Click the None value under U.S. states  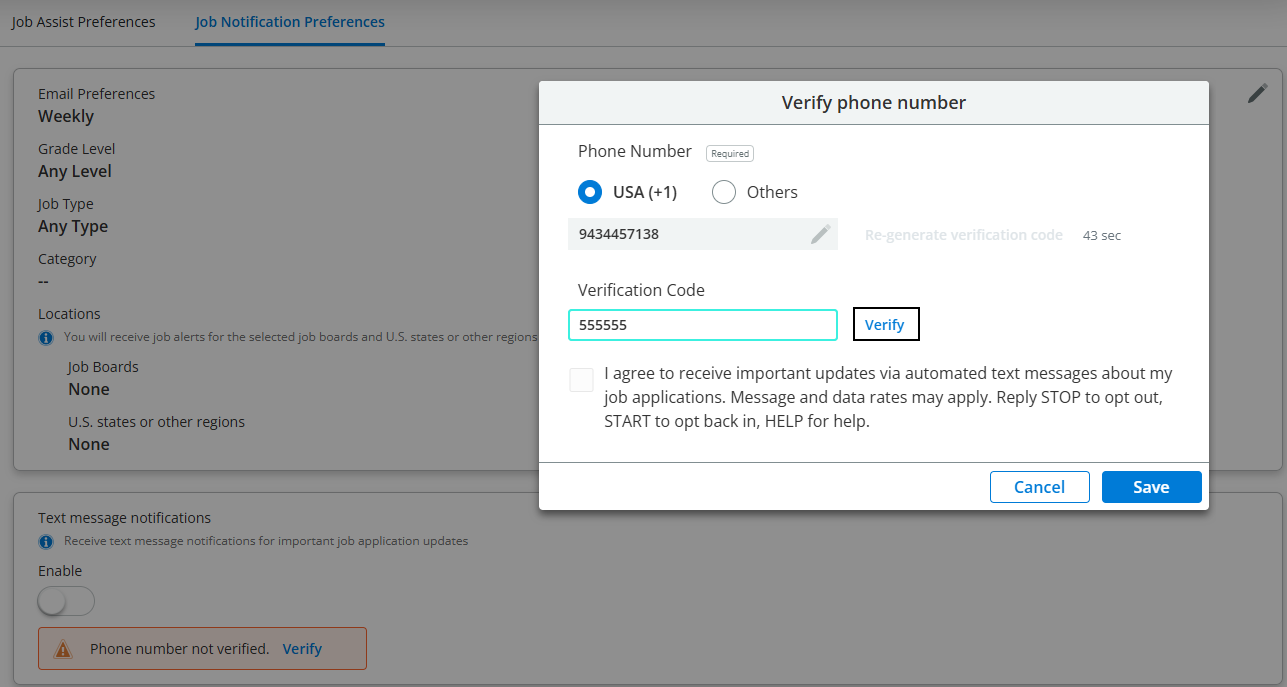coord(89,444)
